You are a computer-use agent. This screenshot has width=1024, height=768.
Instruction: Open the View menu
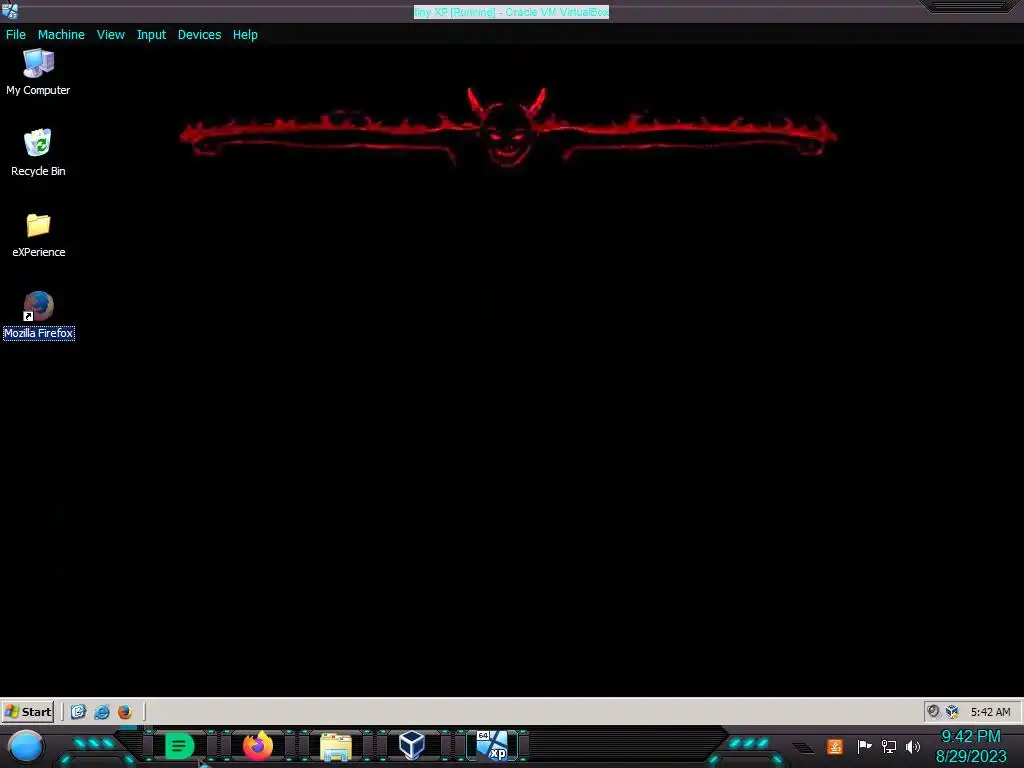pos(110,35)
